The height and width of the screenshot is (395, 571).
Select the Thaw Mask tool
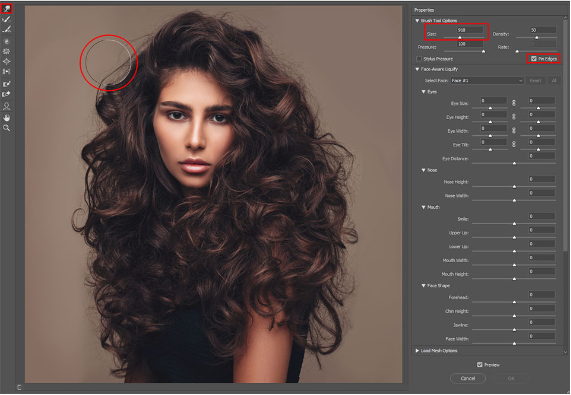[7, 94]
